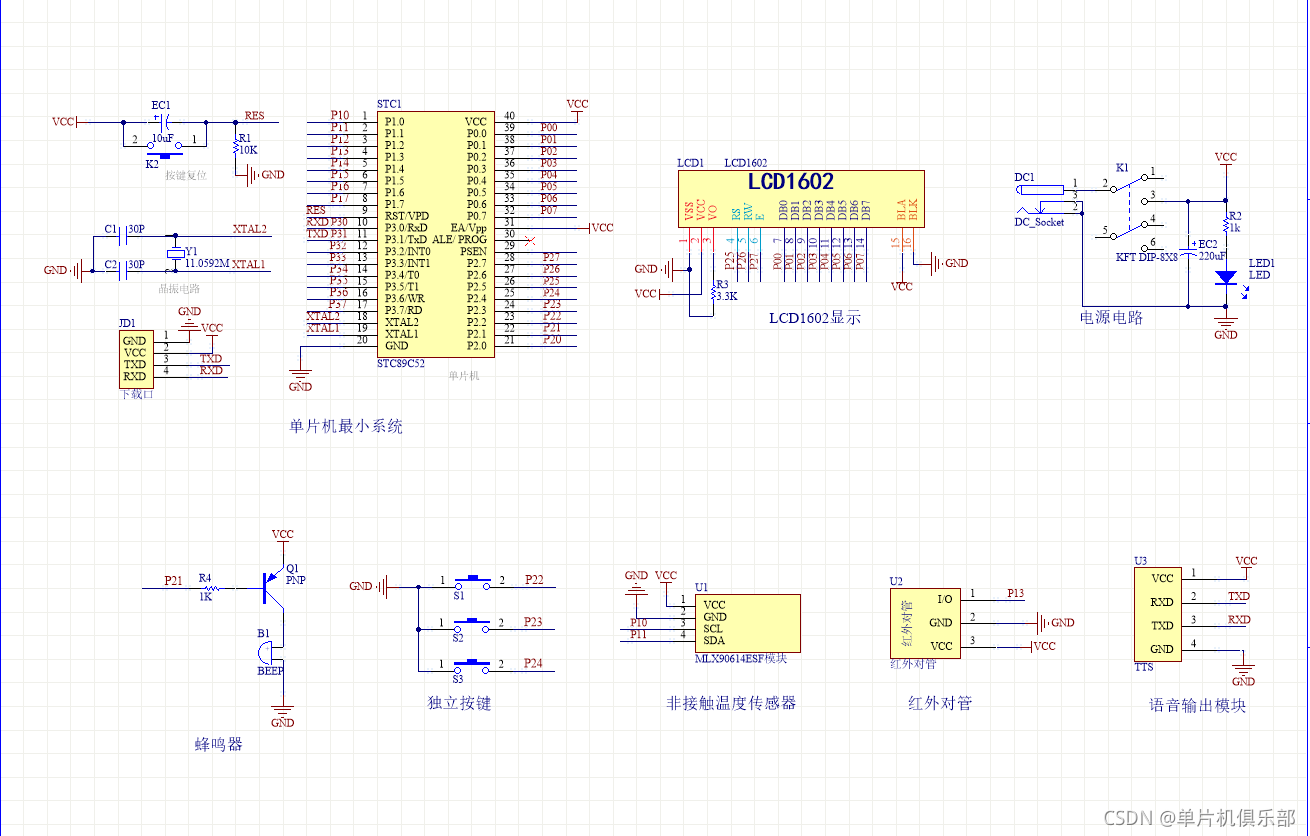Click the 'LCD1602显示' section label
Image resolution: width=1310 pixels, height=836 pixels.
pyautogui.click(x=815, y=318)
